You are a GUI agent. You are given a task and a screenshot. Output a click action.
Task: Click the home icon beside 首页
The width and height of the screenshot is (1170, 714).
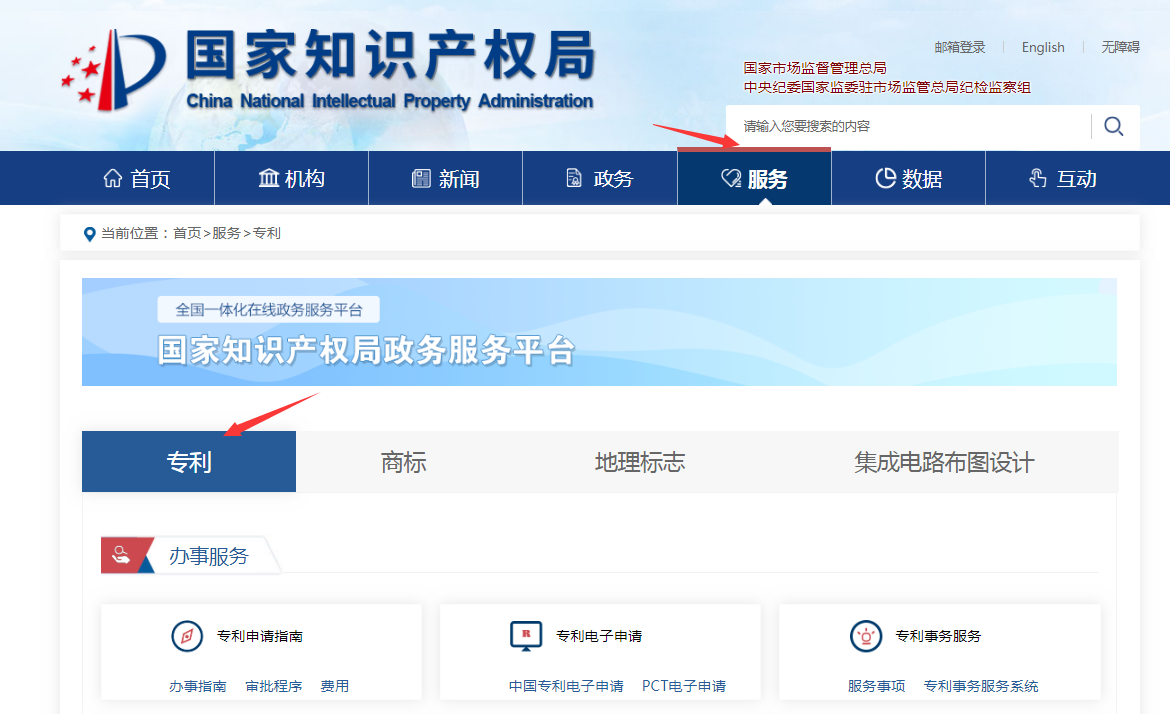coord(113,178)
